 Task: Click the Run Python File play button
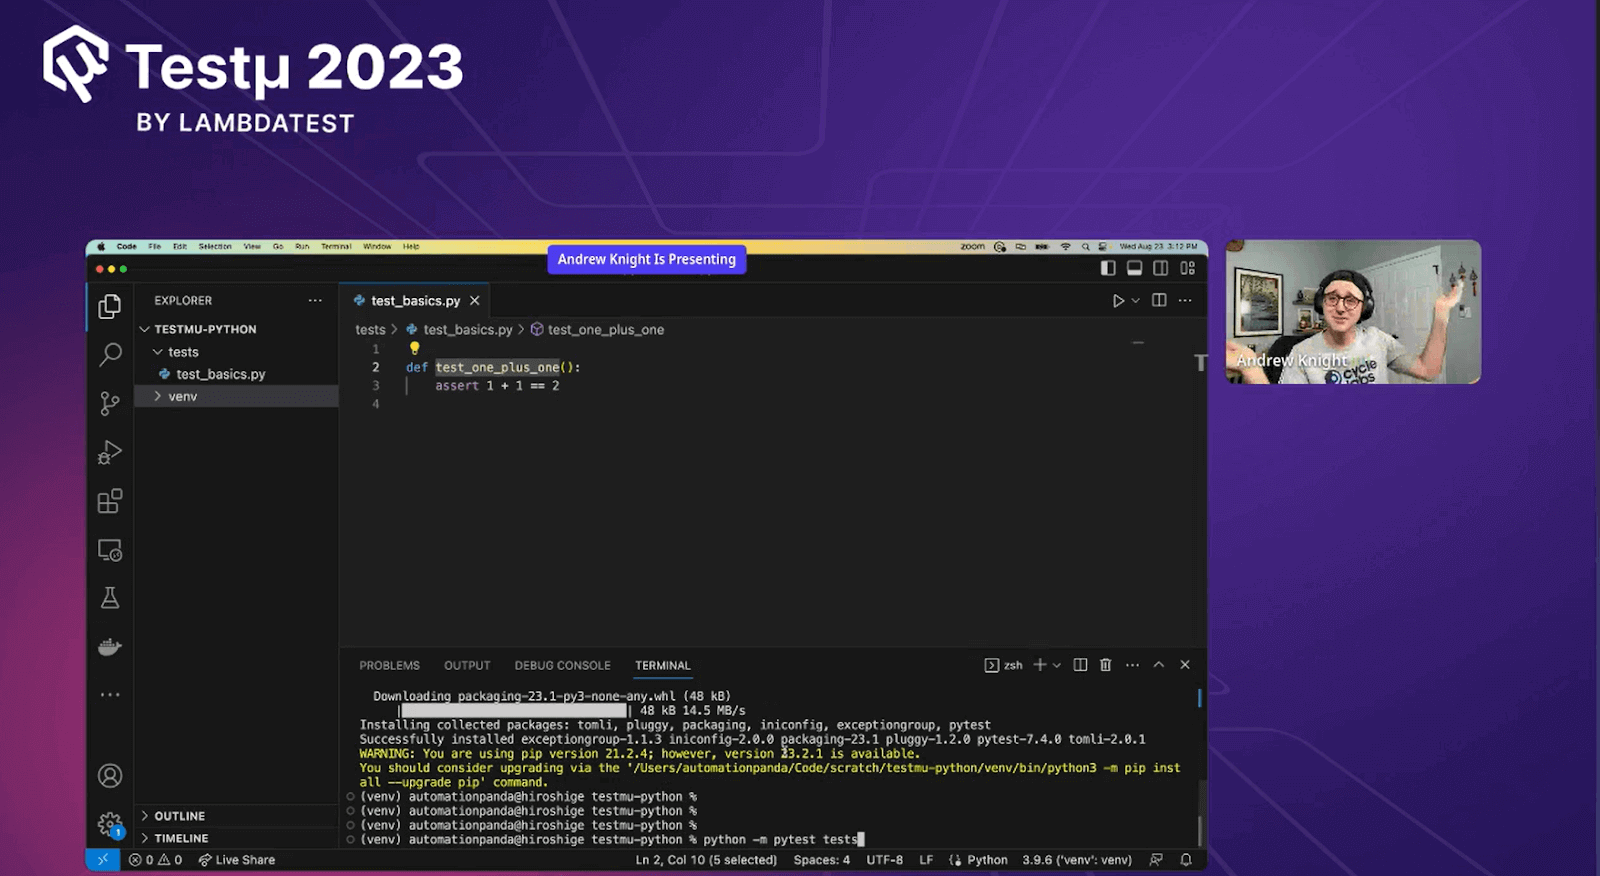pos(1118,301)
